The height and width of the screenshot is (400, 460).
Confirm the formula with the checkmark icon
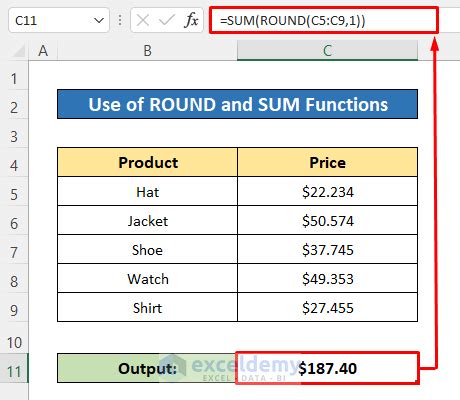coord(167,21)
